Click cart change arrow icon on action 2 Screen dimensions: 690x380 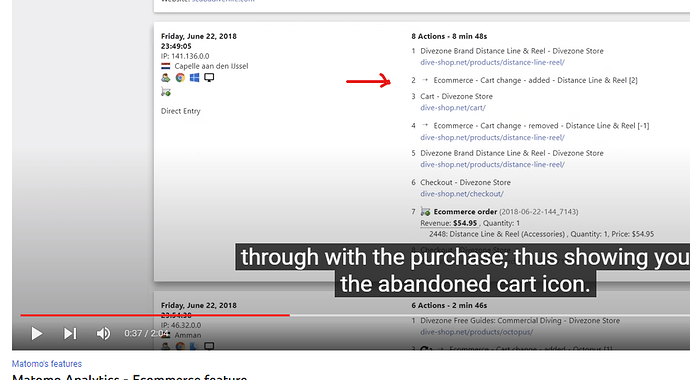click(425, 80)
